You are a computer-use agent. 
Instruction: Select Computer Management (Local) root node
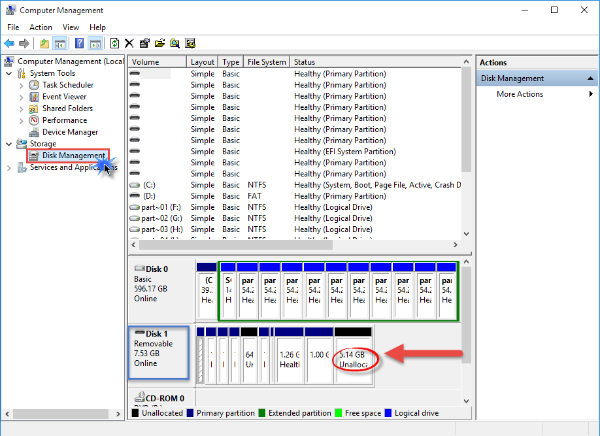coord(70,61)
